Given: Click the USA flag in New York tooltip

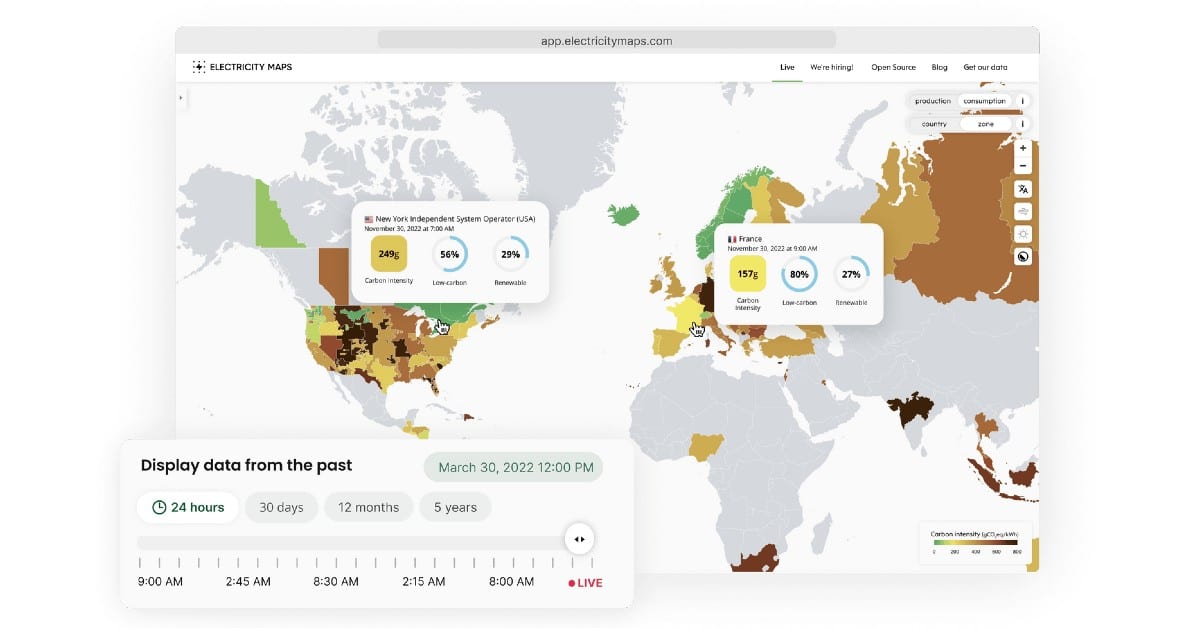Looking at the screenshot, I should [369, 219].
